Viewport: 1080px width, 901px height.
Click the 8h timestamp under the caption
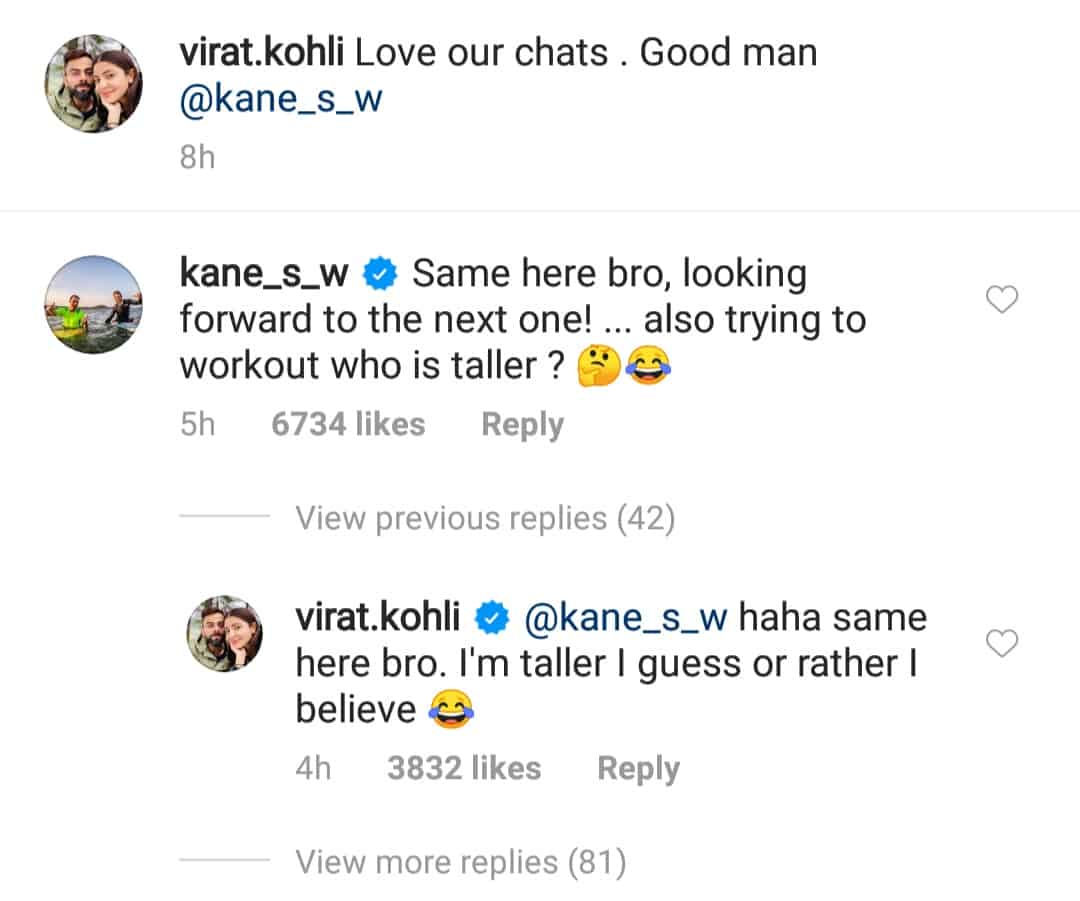[197, 157]
